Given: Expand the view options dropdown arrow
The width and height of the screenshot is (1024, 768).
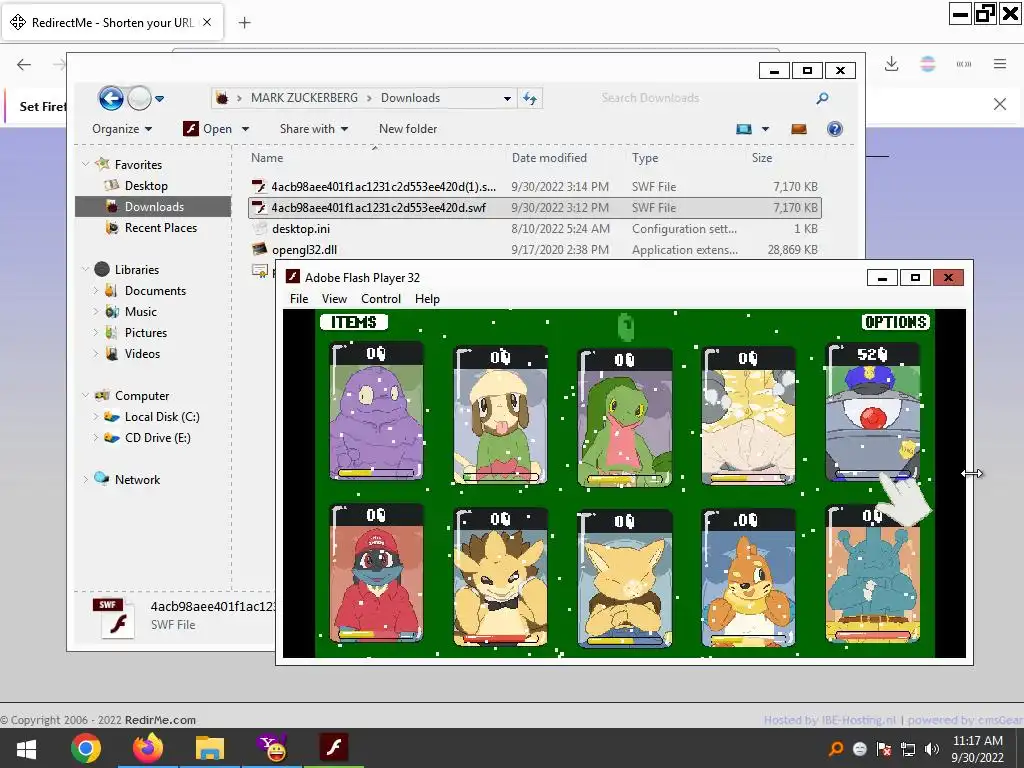Looking at the screenshot, I should [765, 129].
